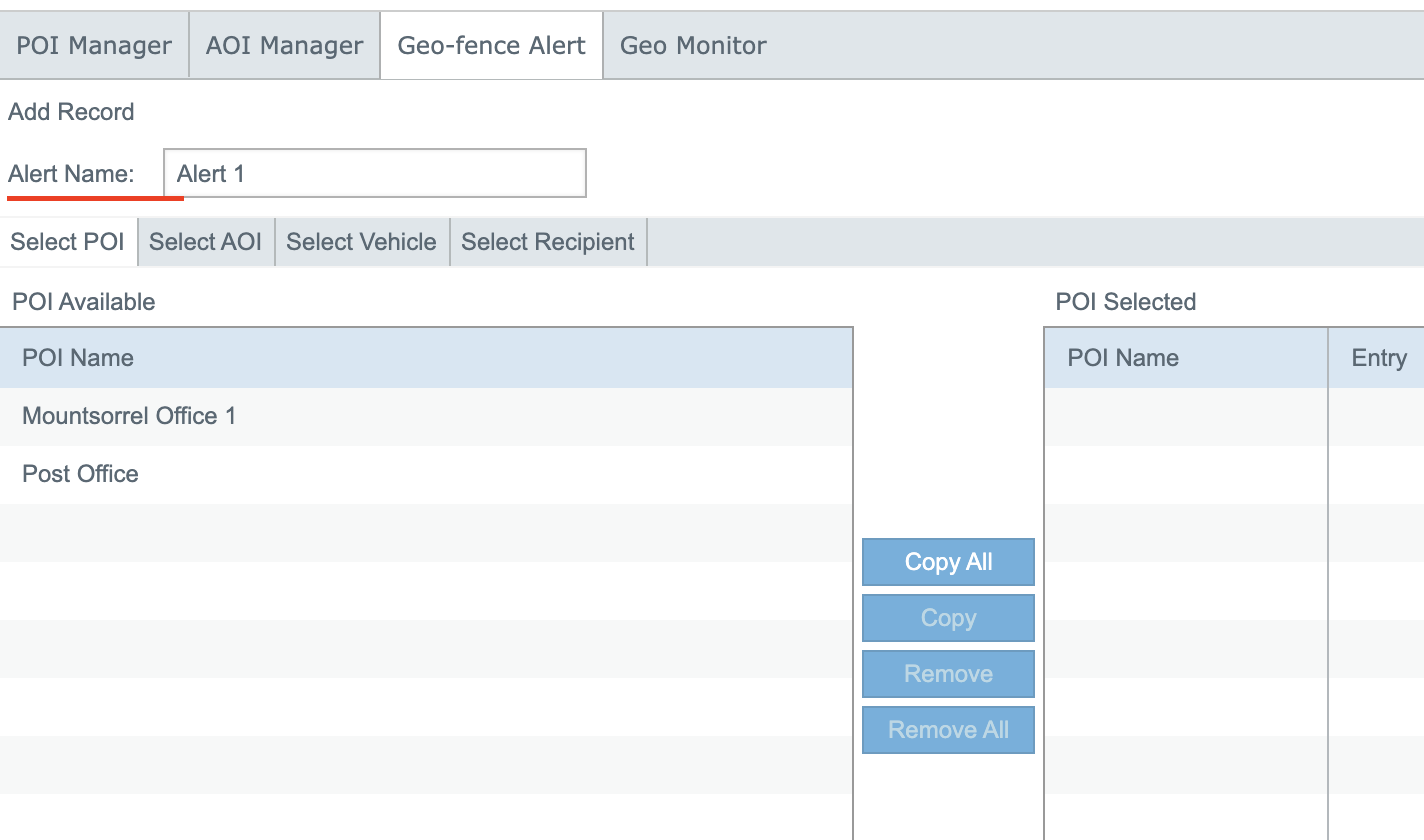Click the Alert Name text field

[375, 174]
